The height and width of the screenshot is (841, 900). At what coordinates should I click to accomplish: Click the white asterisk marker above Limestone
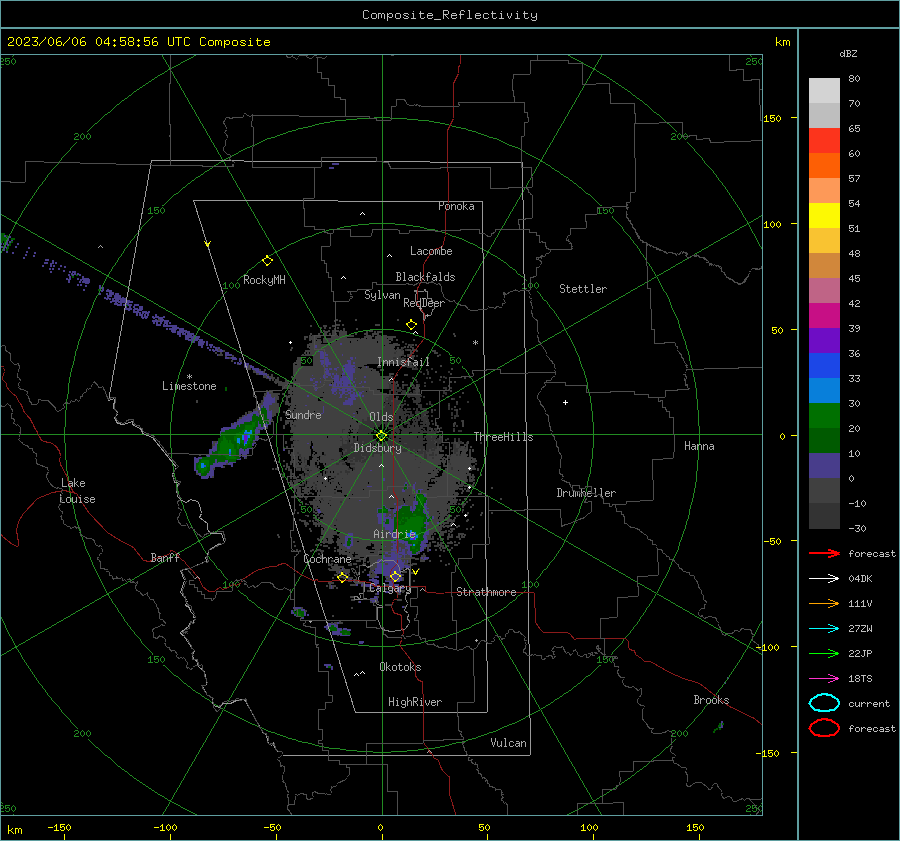[189, 377]
